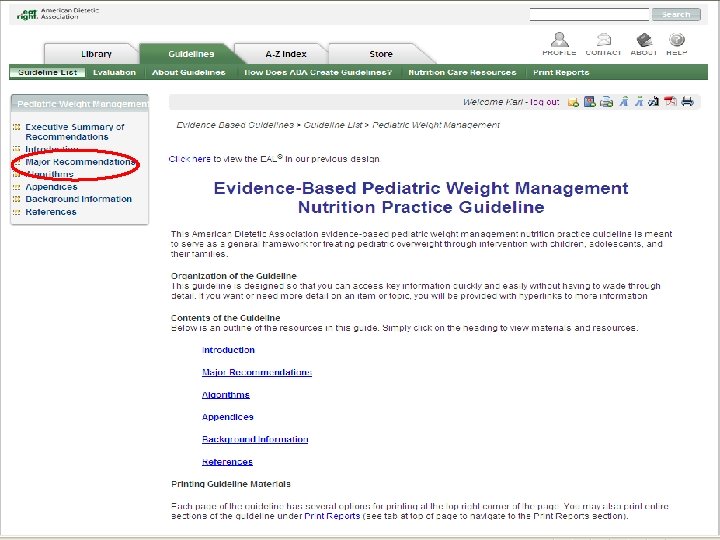720x540 pixels.
Task: Click the blue add-bookmark icon
Action: [590, 101]
